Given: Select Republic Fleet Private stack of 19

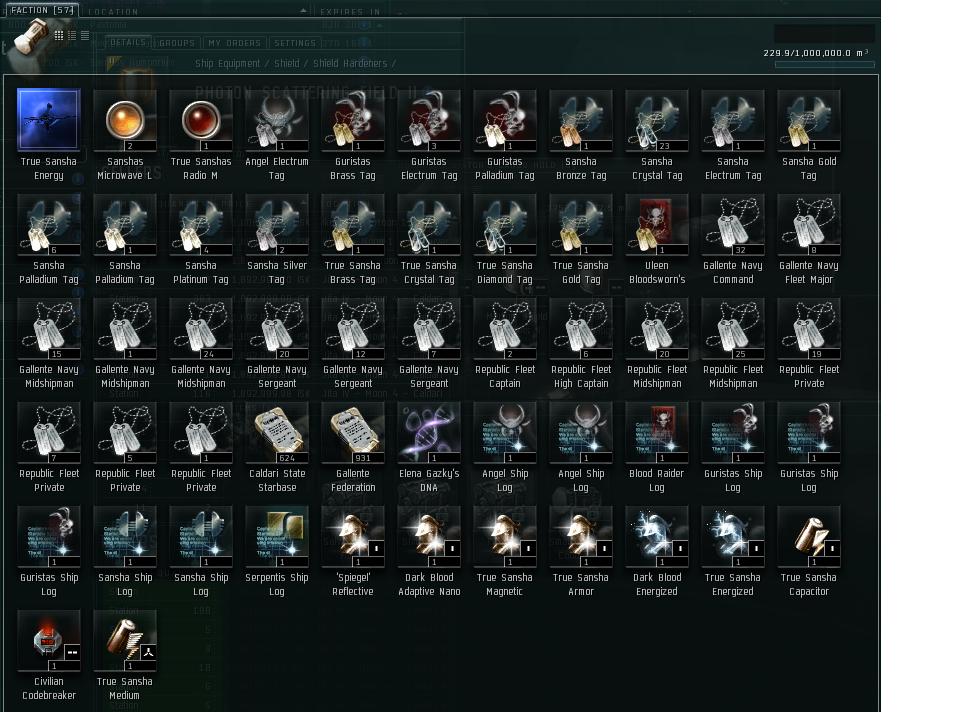Looking at the screenshot, I should pos(809,328).
